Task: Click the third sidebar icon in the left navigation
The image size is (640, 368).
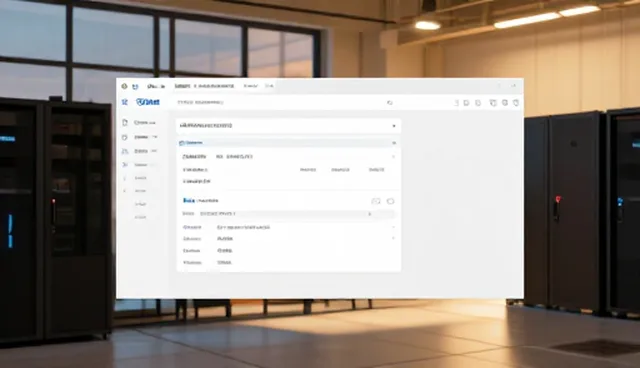Action: tap(125, 151)
